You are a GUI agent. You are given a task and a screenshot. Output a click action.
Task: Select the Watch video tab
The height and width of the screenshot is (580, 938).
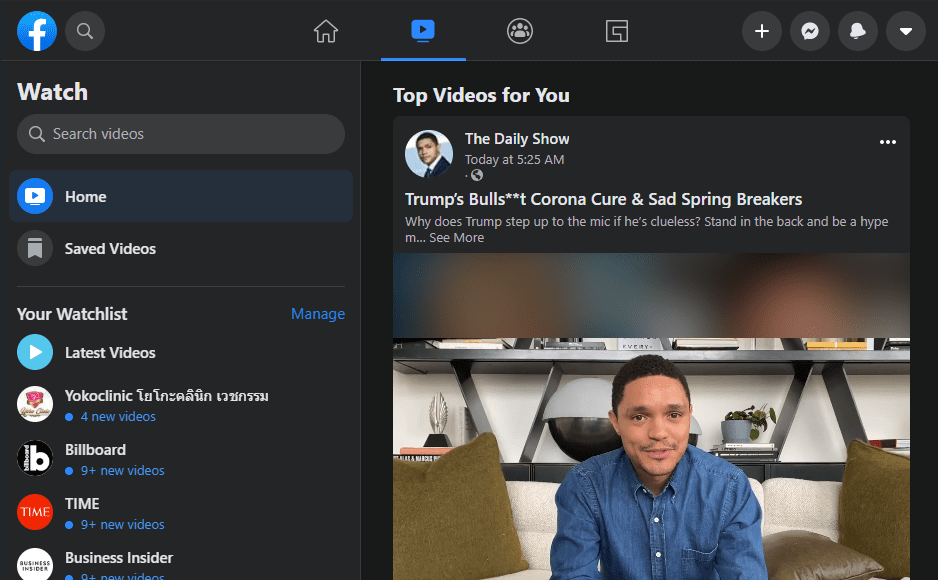[423, 30]
